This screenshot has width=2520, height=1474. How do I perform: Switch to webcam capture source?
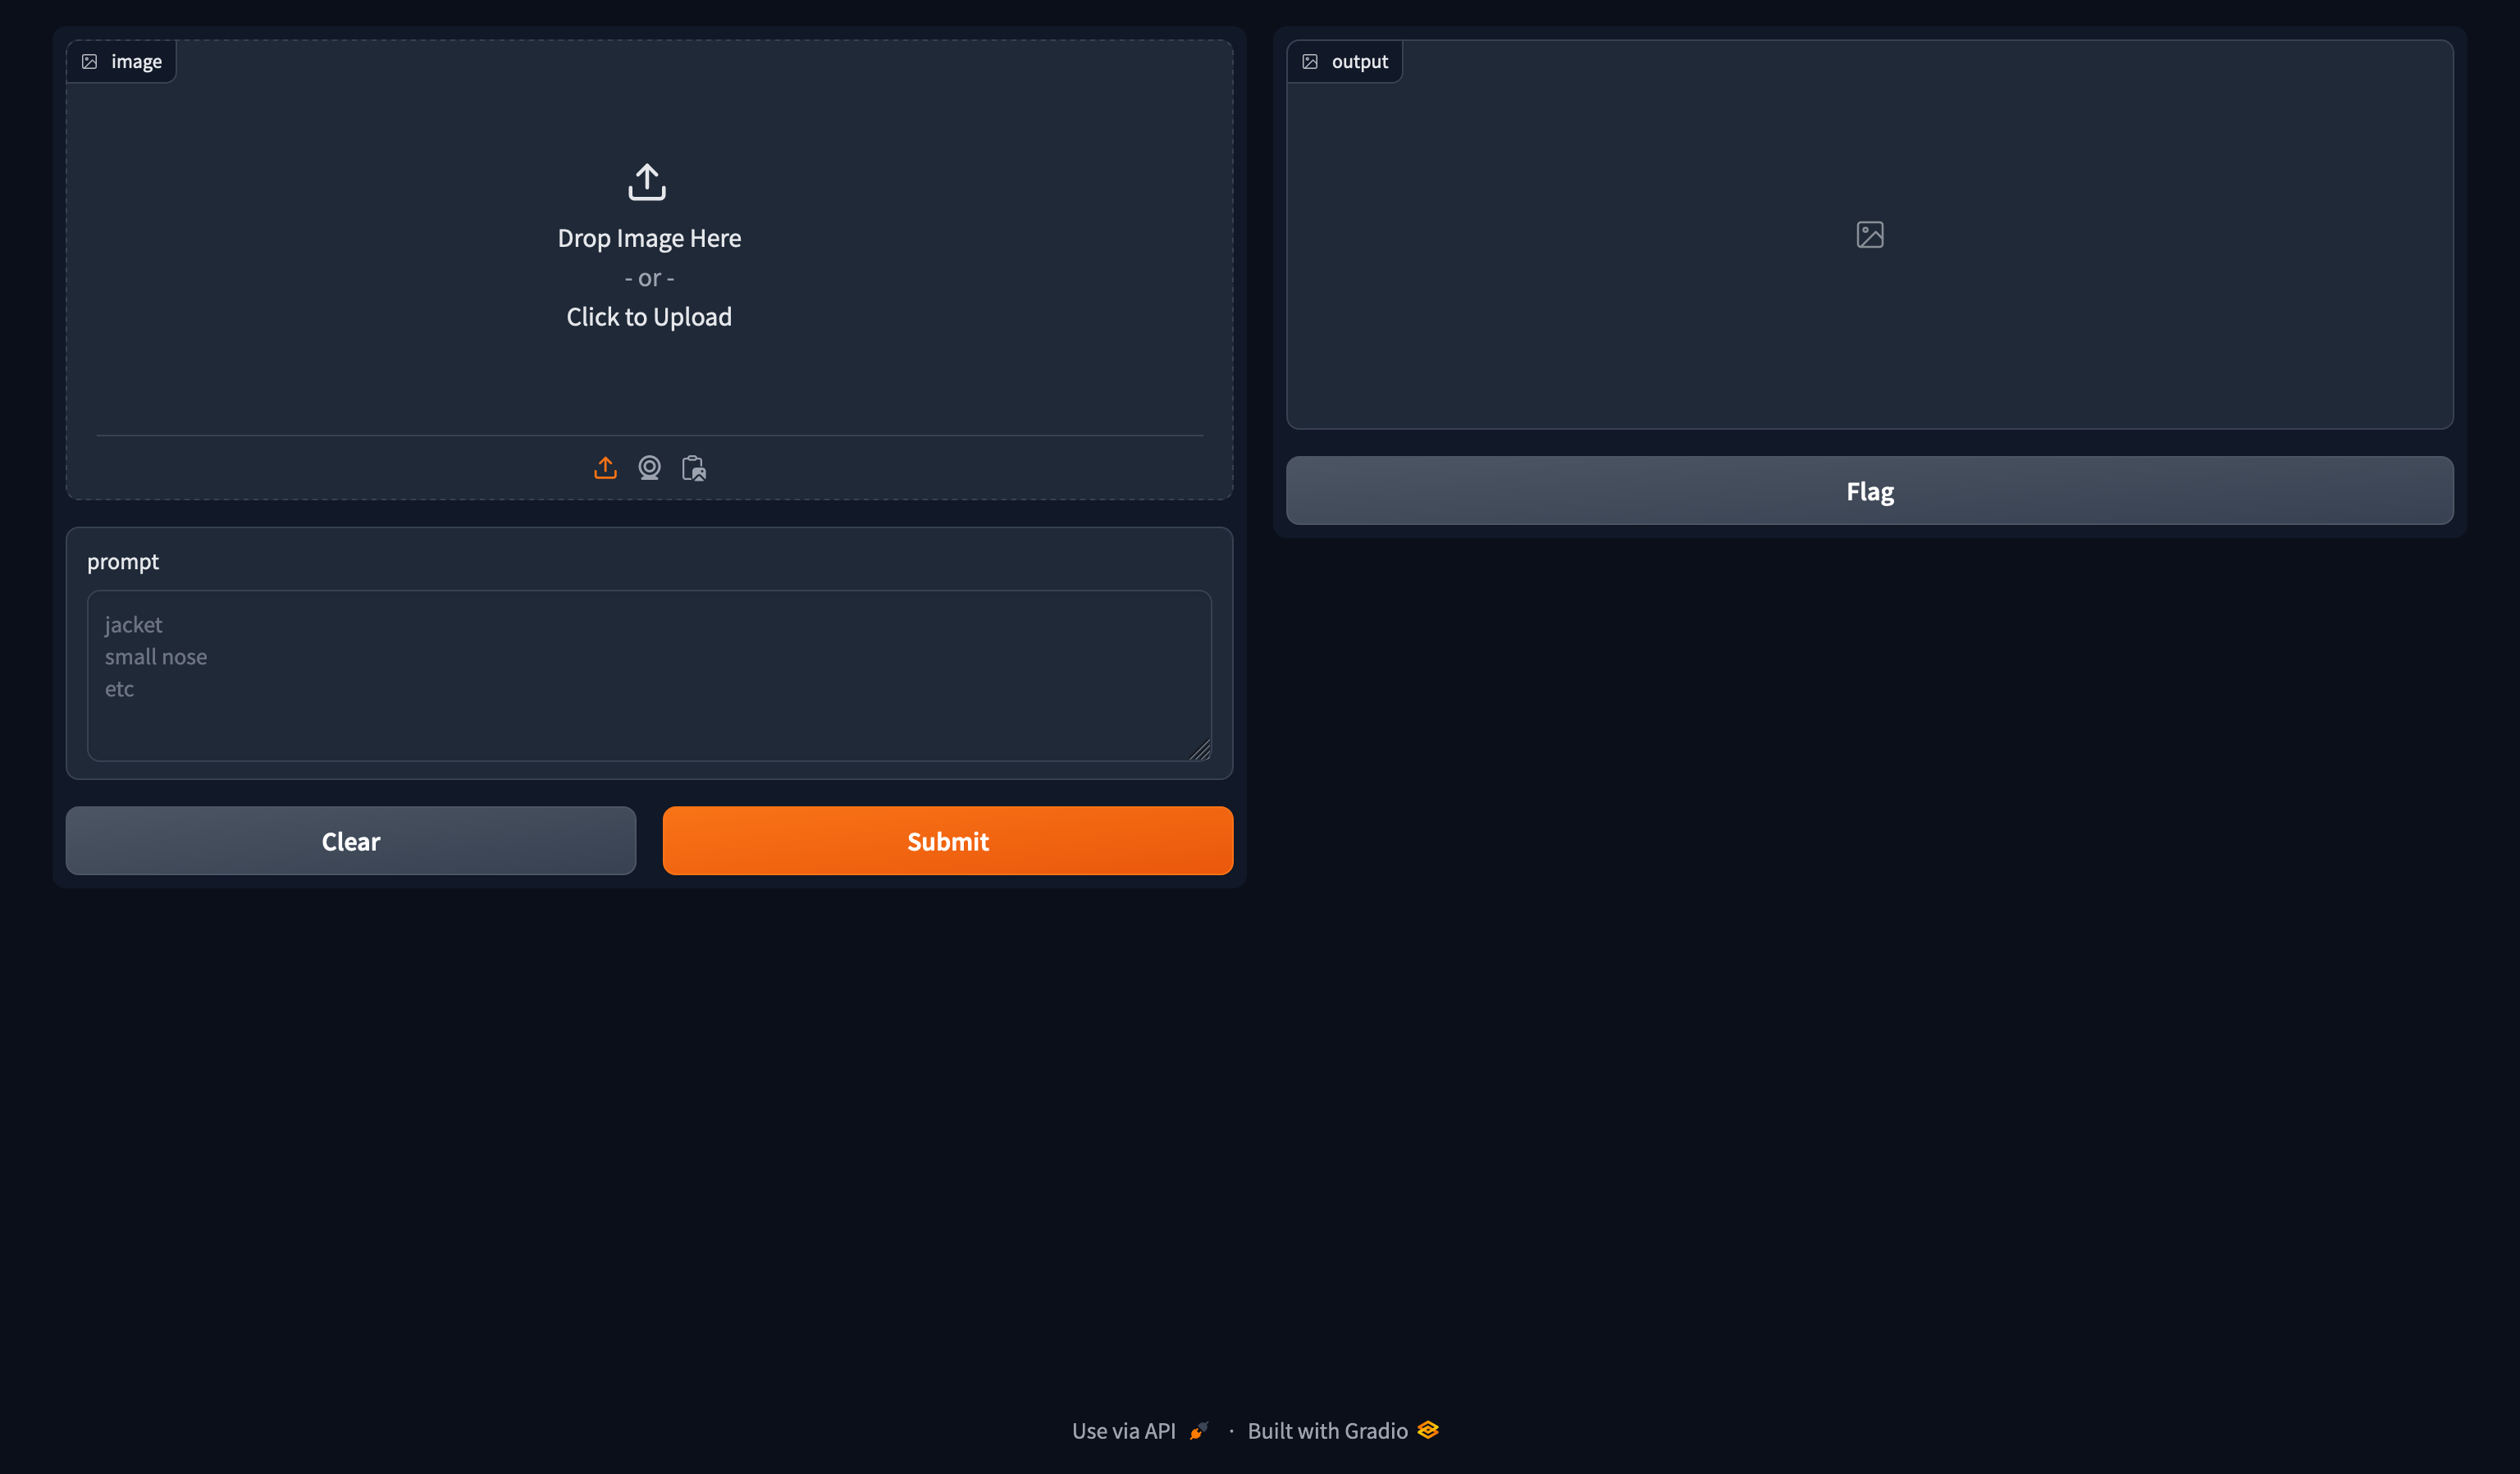click(x=649, y=468)
